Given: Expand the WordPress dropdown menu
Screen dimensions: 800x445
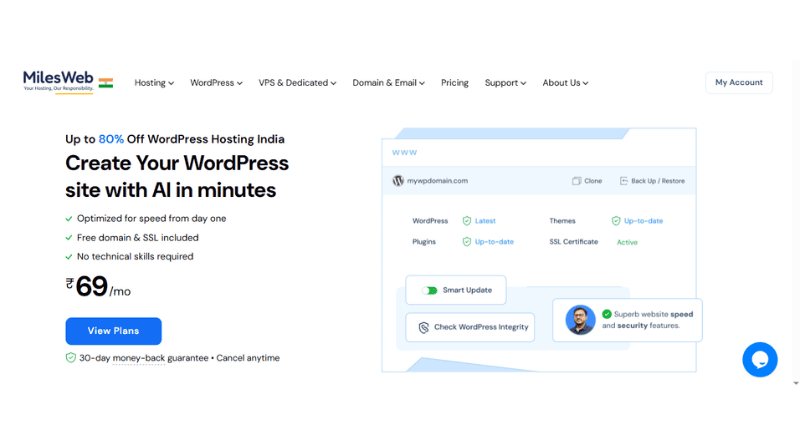Looking at the screenshot, I should tap(216, 83).
